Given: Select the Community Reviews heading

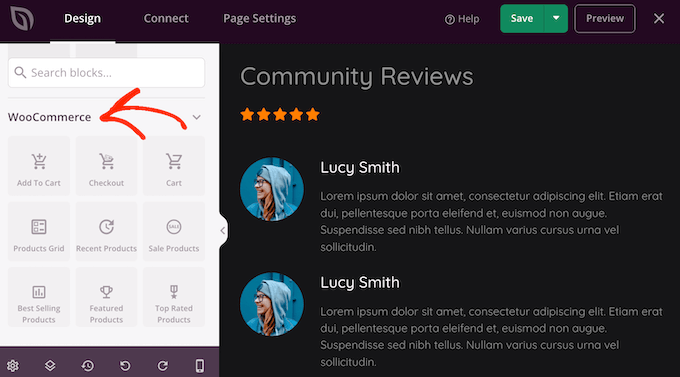Looking at the screenshot, I should point(356,76).
